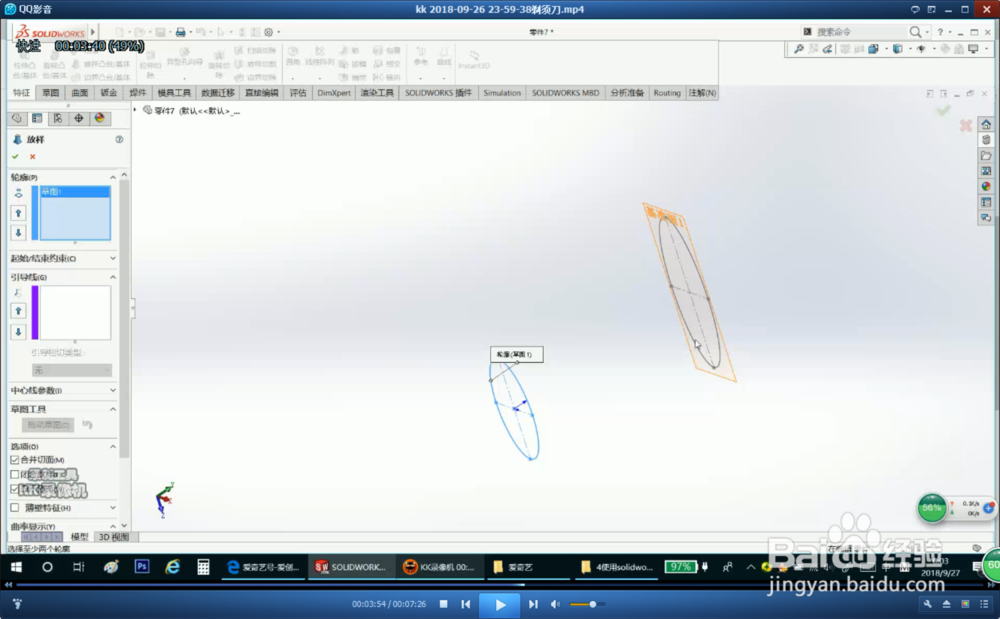Switch to the 焊件 ribbon tab

(138, 93)
